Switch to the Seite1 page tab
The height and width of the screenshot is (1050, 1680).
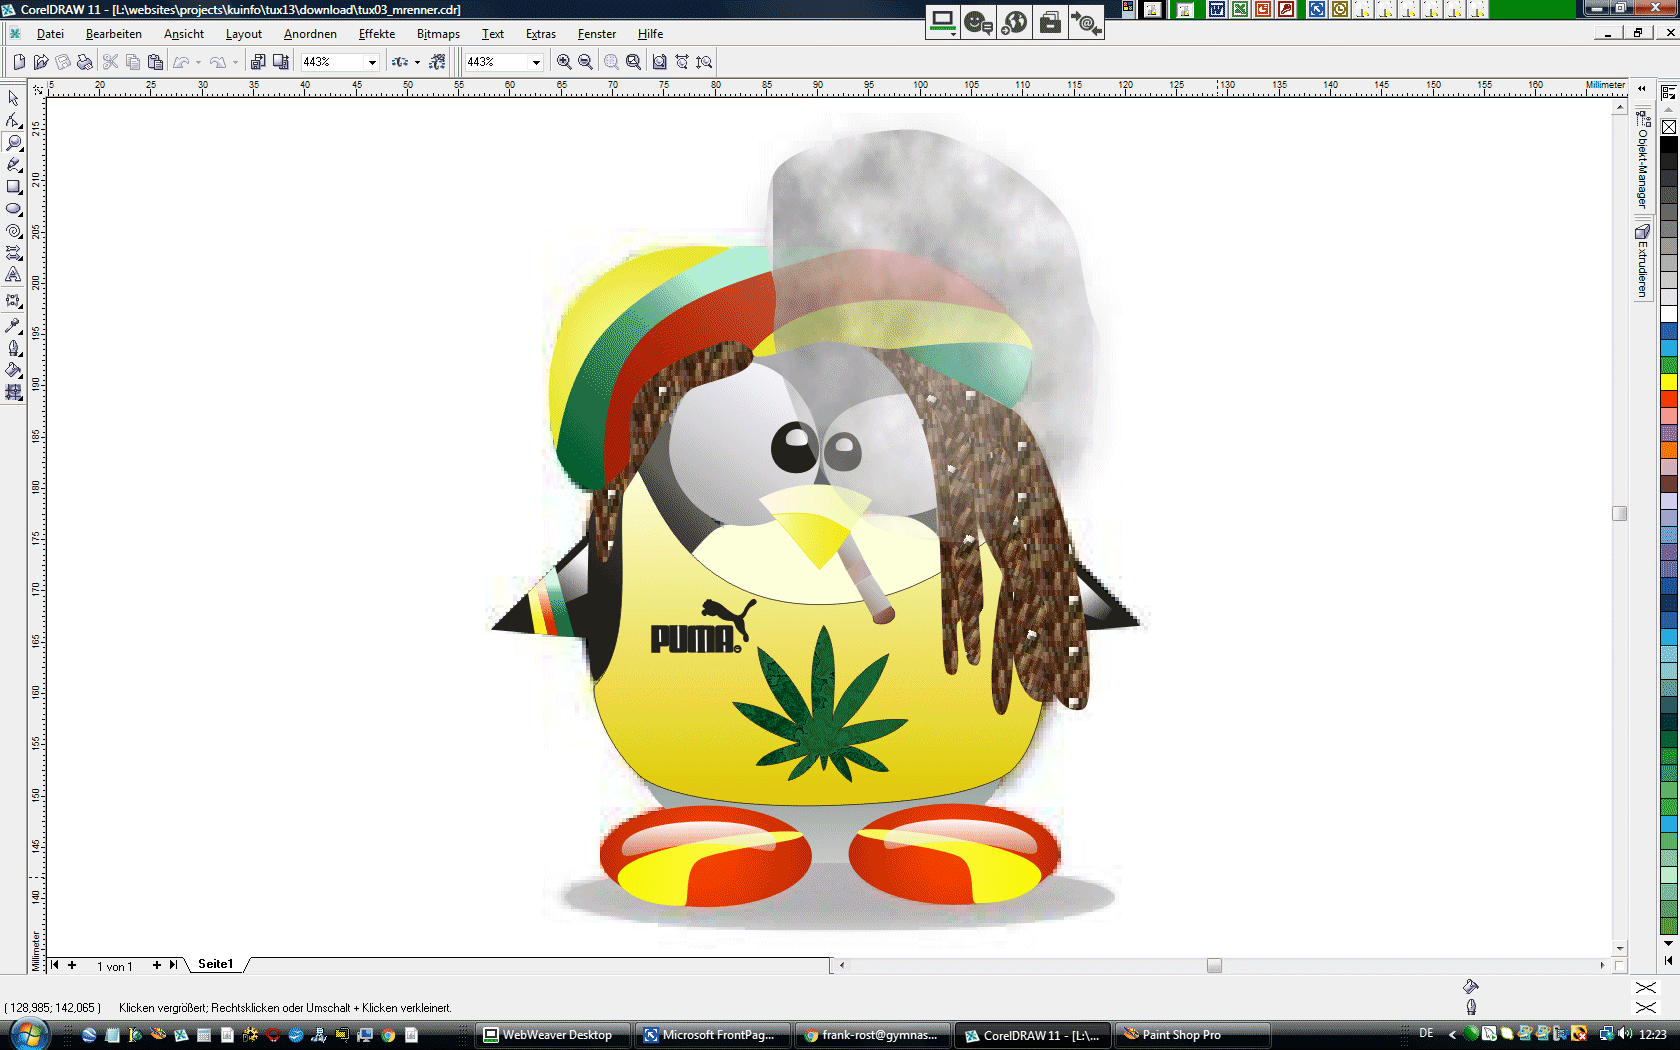click(x=215, y=964)
